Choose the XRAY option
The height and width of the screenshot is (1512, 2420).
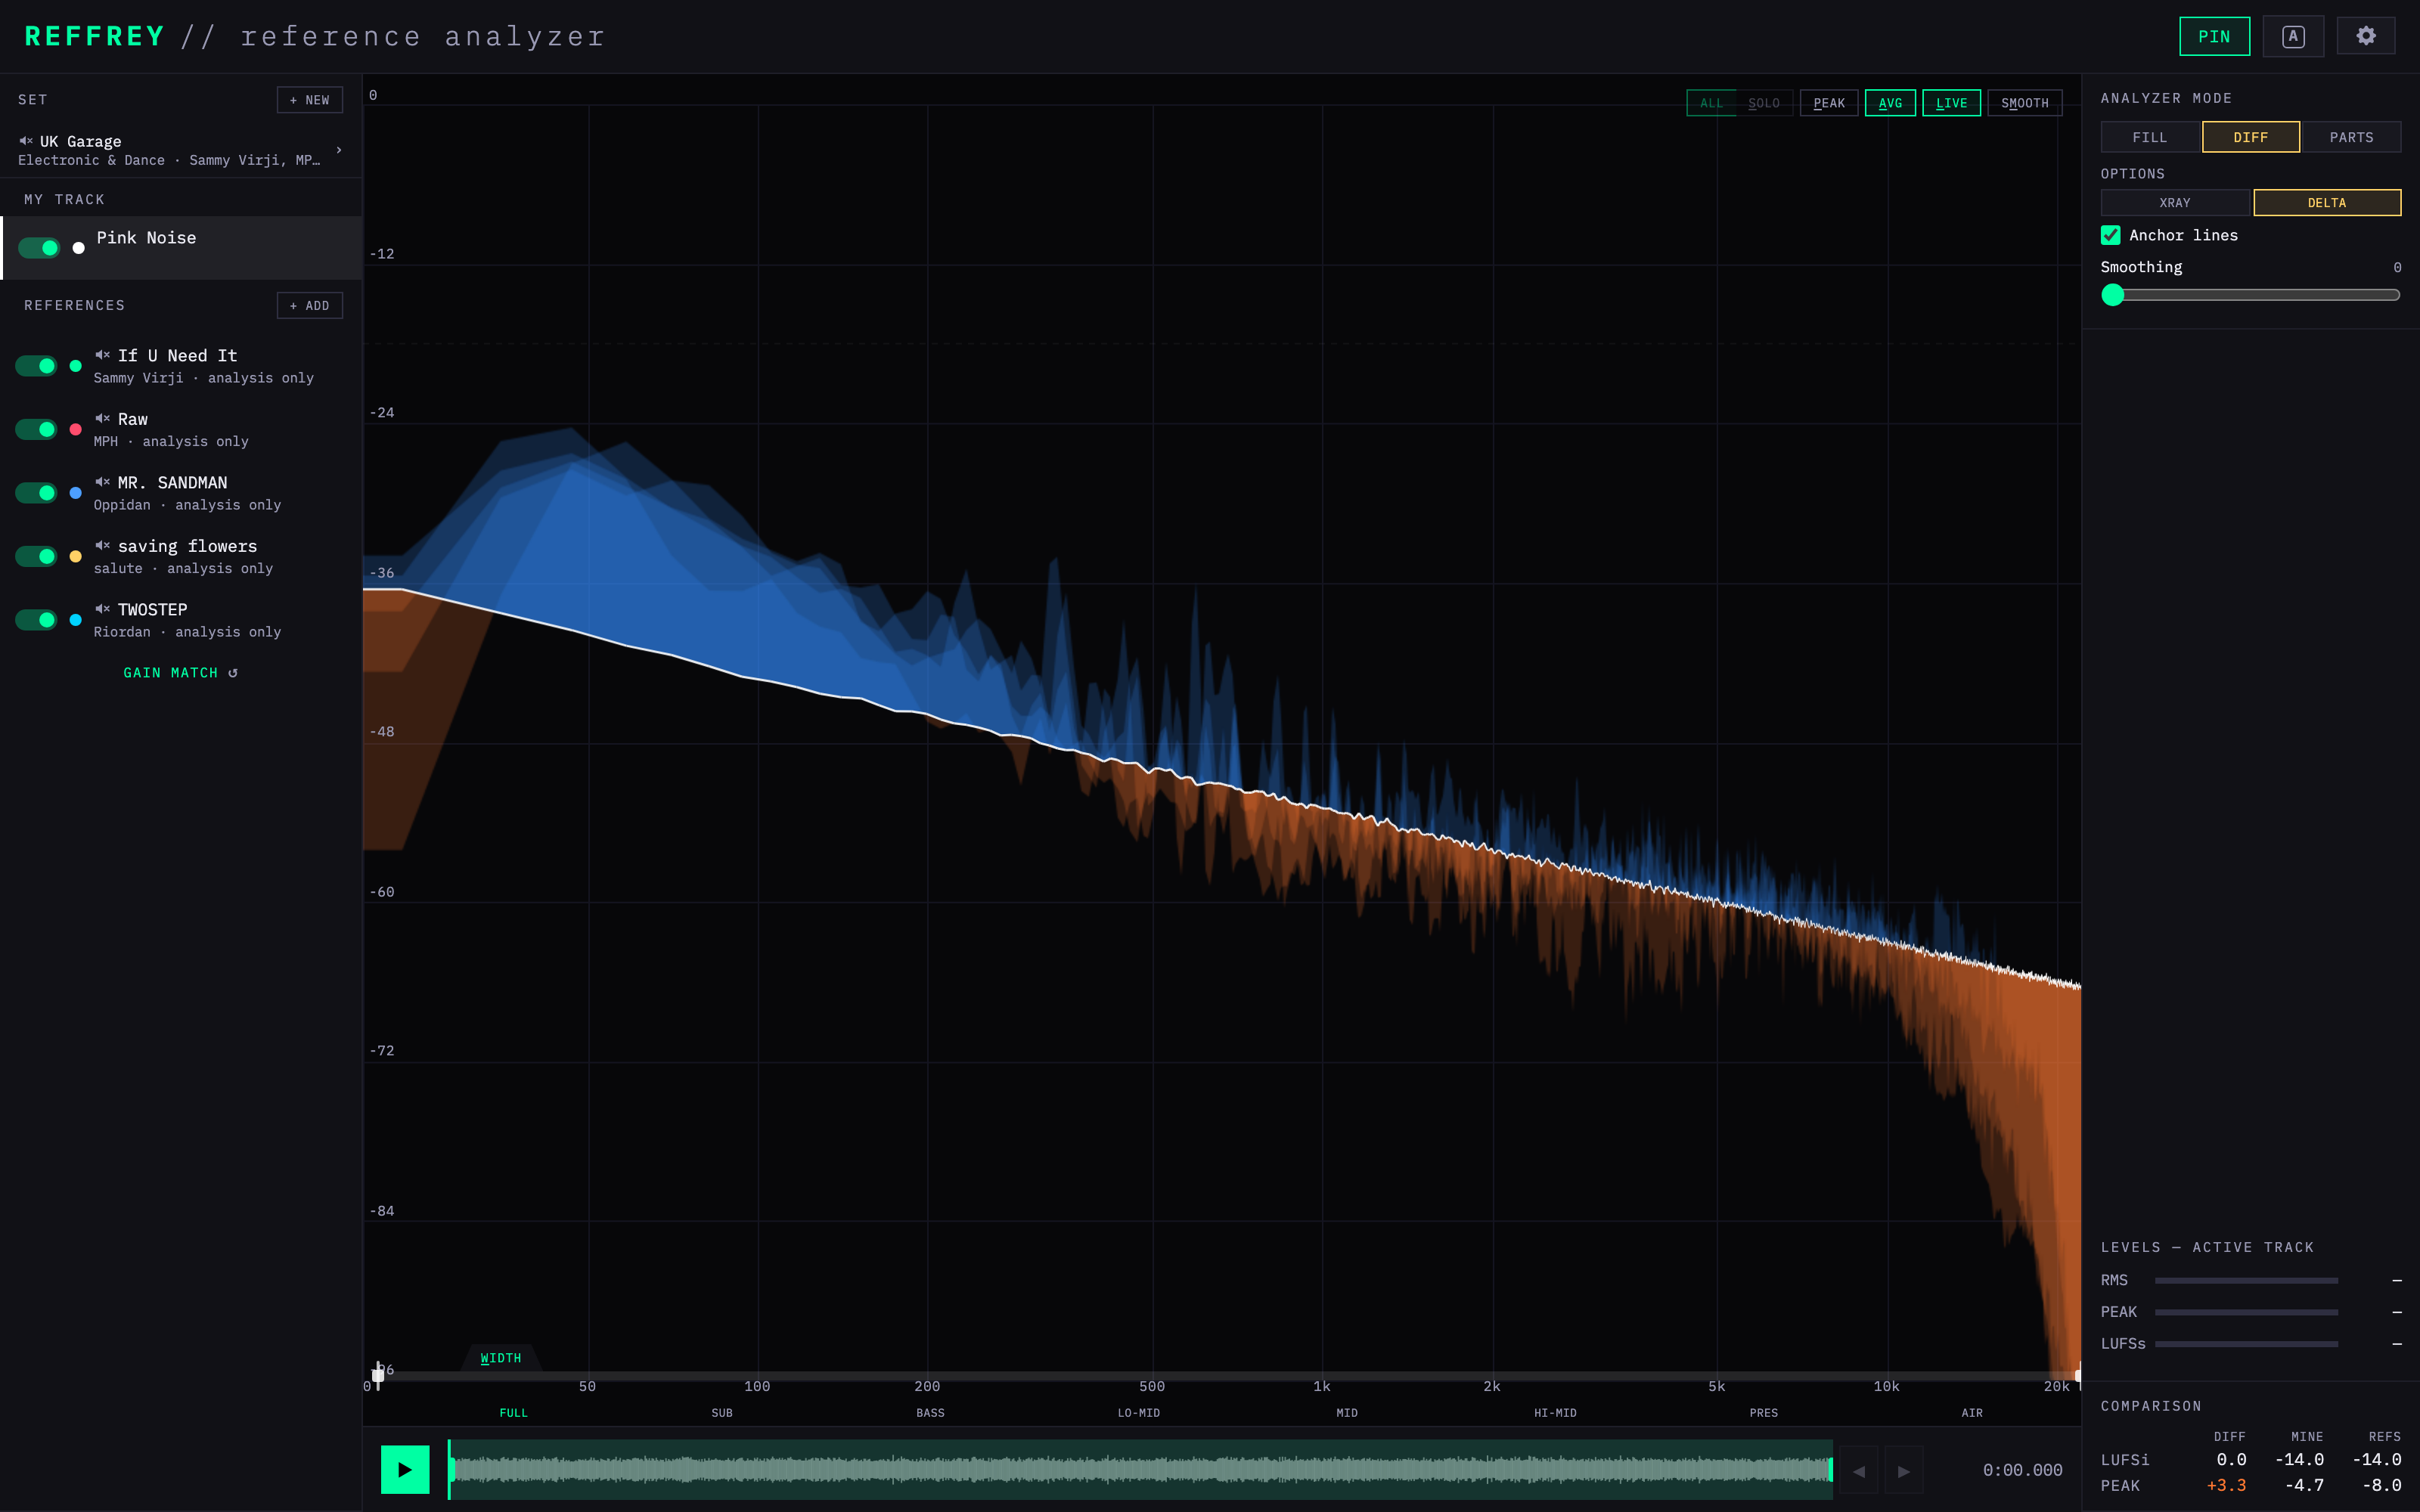tap(2175, 202)
